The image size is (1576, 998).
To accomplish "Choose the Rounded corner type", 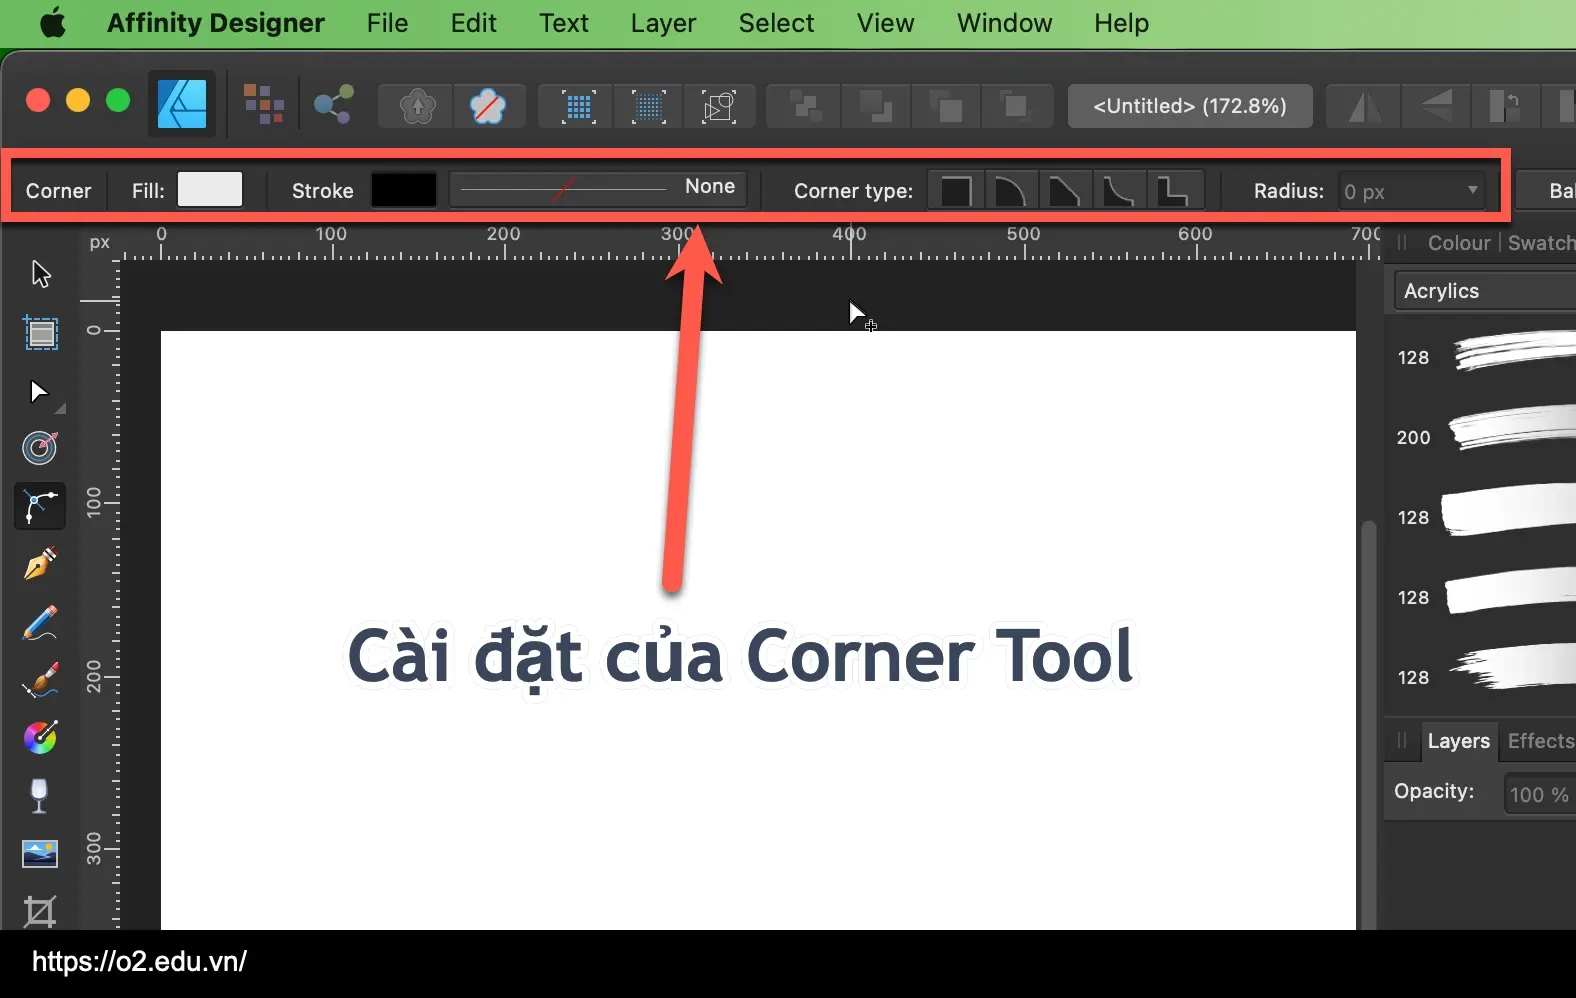I will coord(1010,190).
